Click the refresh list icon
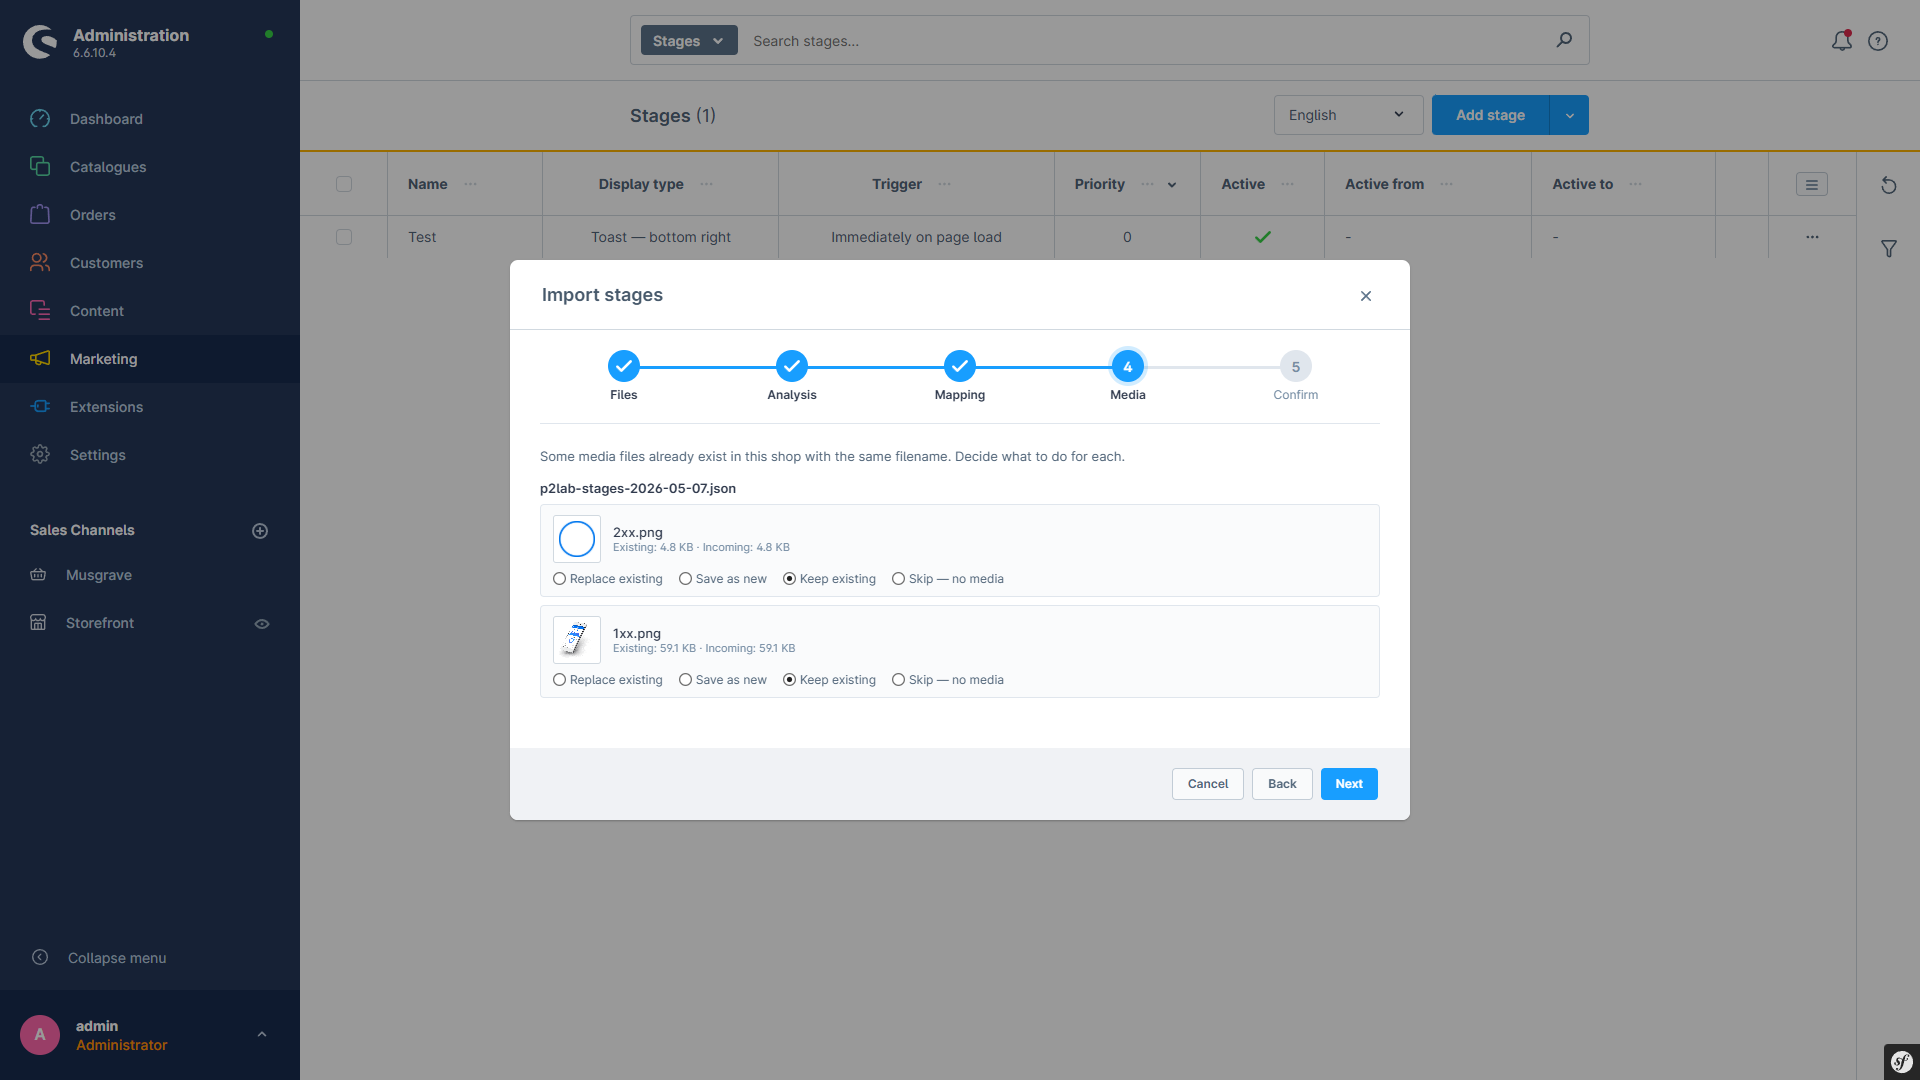1920x1080 pixels. click(x=1888, y=185)
